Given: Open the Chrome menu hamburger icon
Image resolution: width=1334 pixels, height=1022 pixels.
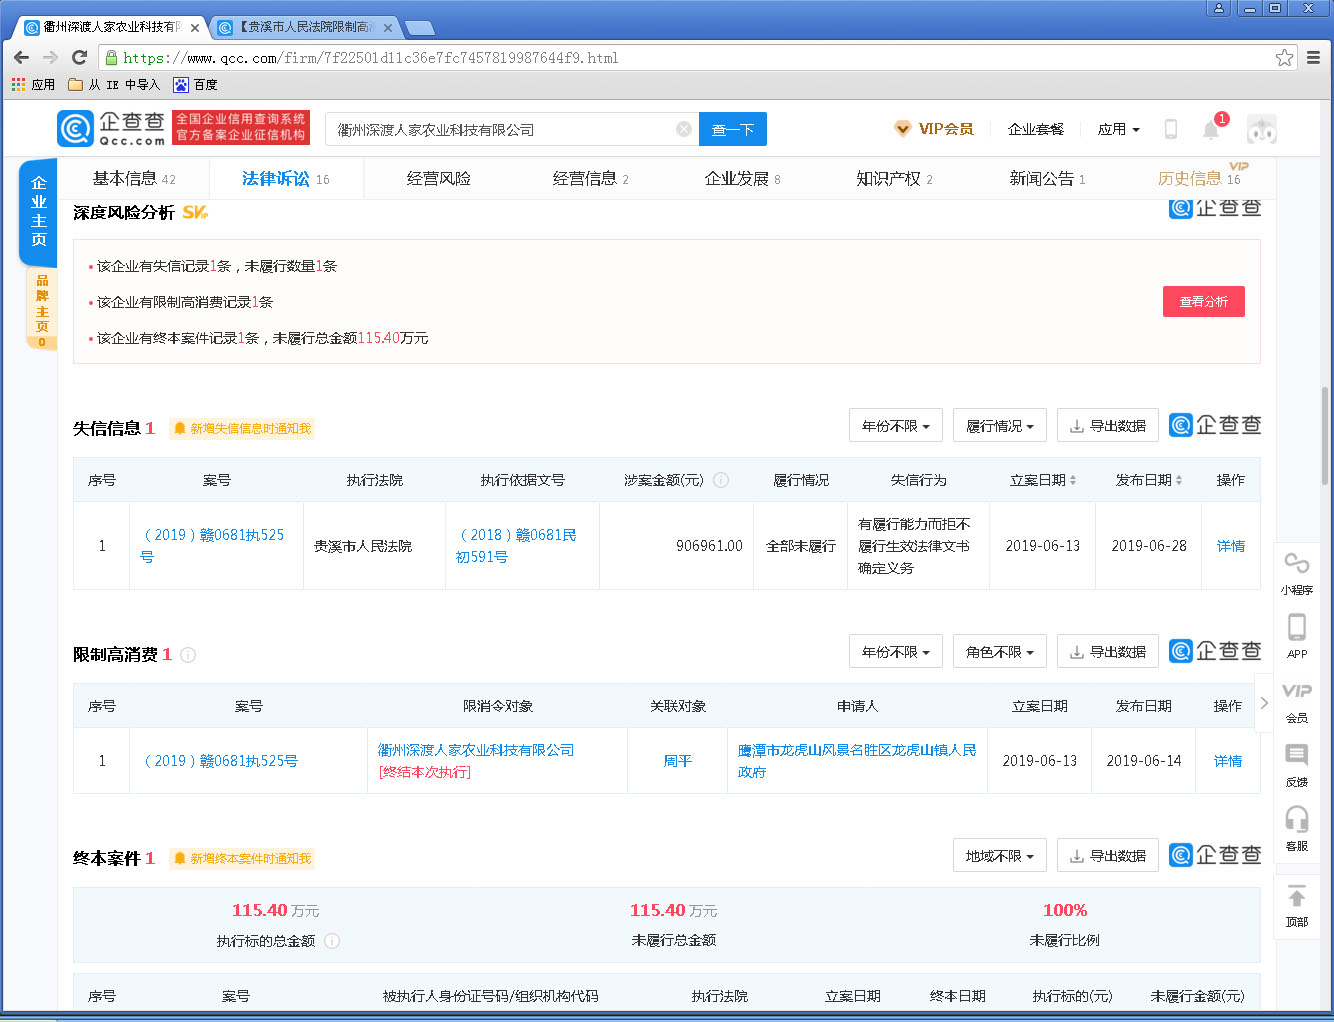Looking at the screenshot, I should 1314,58.
